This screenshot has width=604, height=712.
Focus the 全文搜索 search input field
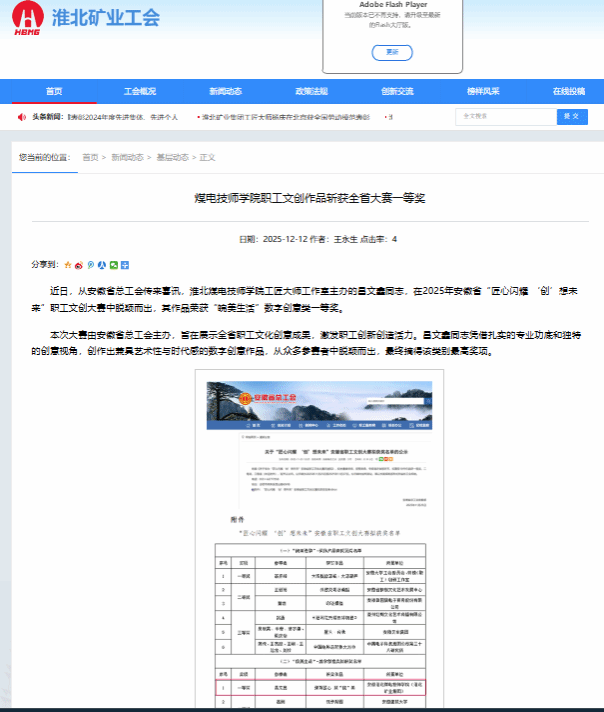(x=505, y=117)
